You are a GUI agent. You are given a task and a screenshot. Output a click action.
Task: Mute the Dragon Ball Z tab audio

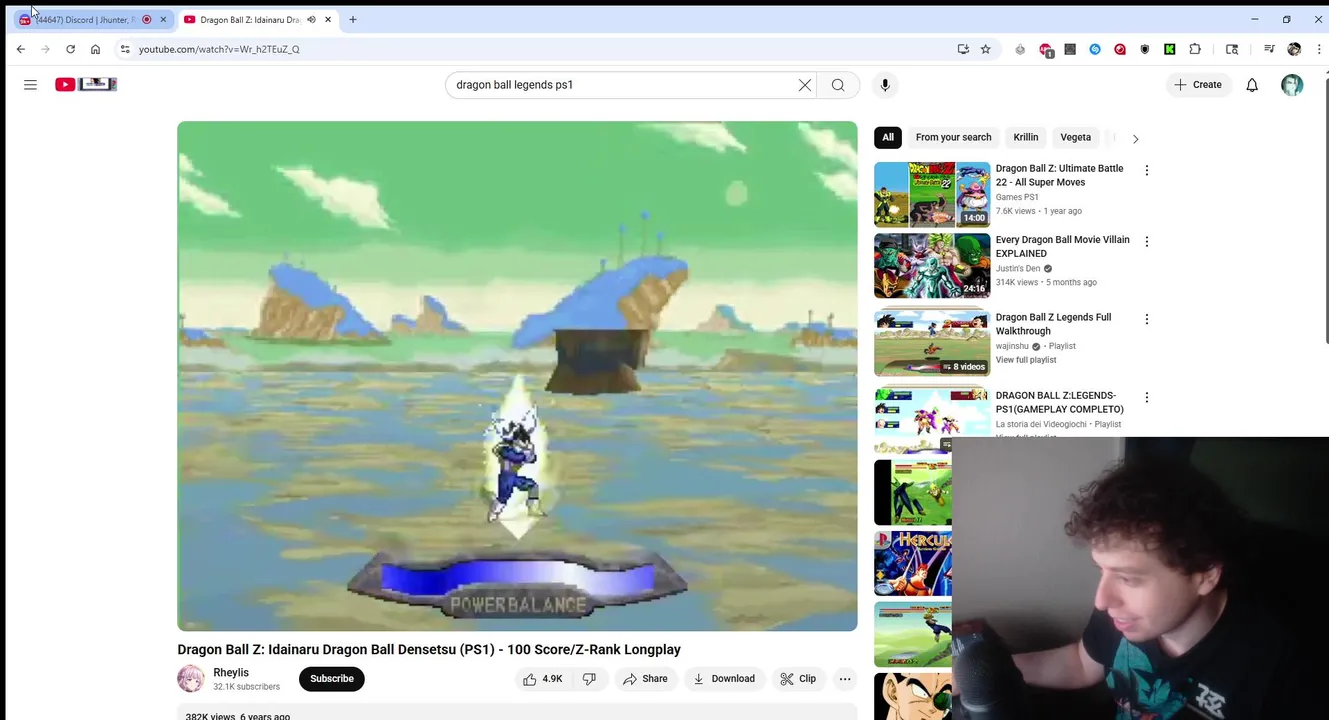point(311,20)
